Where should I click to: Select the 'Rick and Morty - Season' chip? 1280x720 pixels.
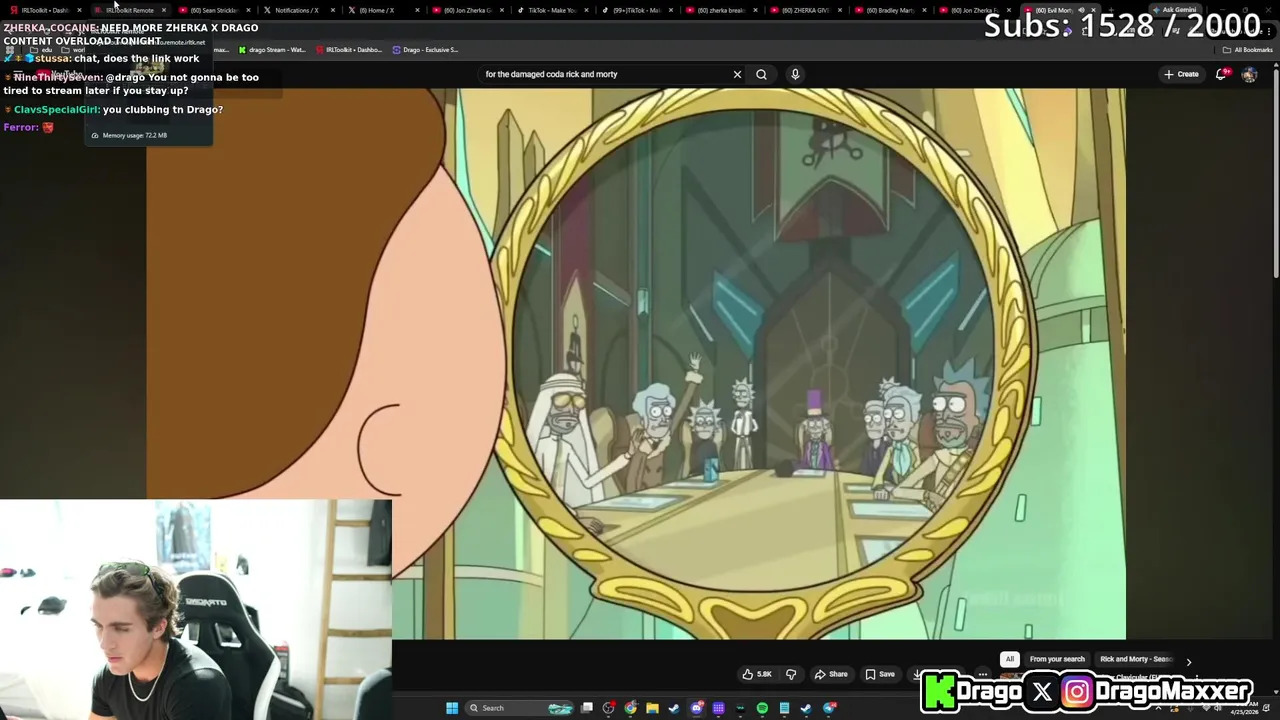pos(1136,659)
